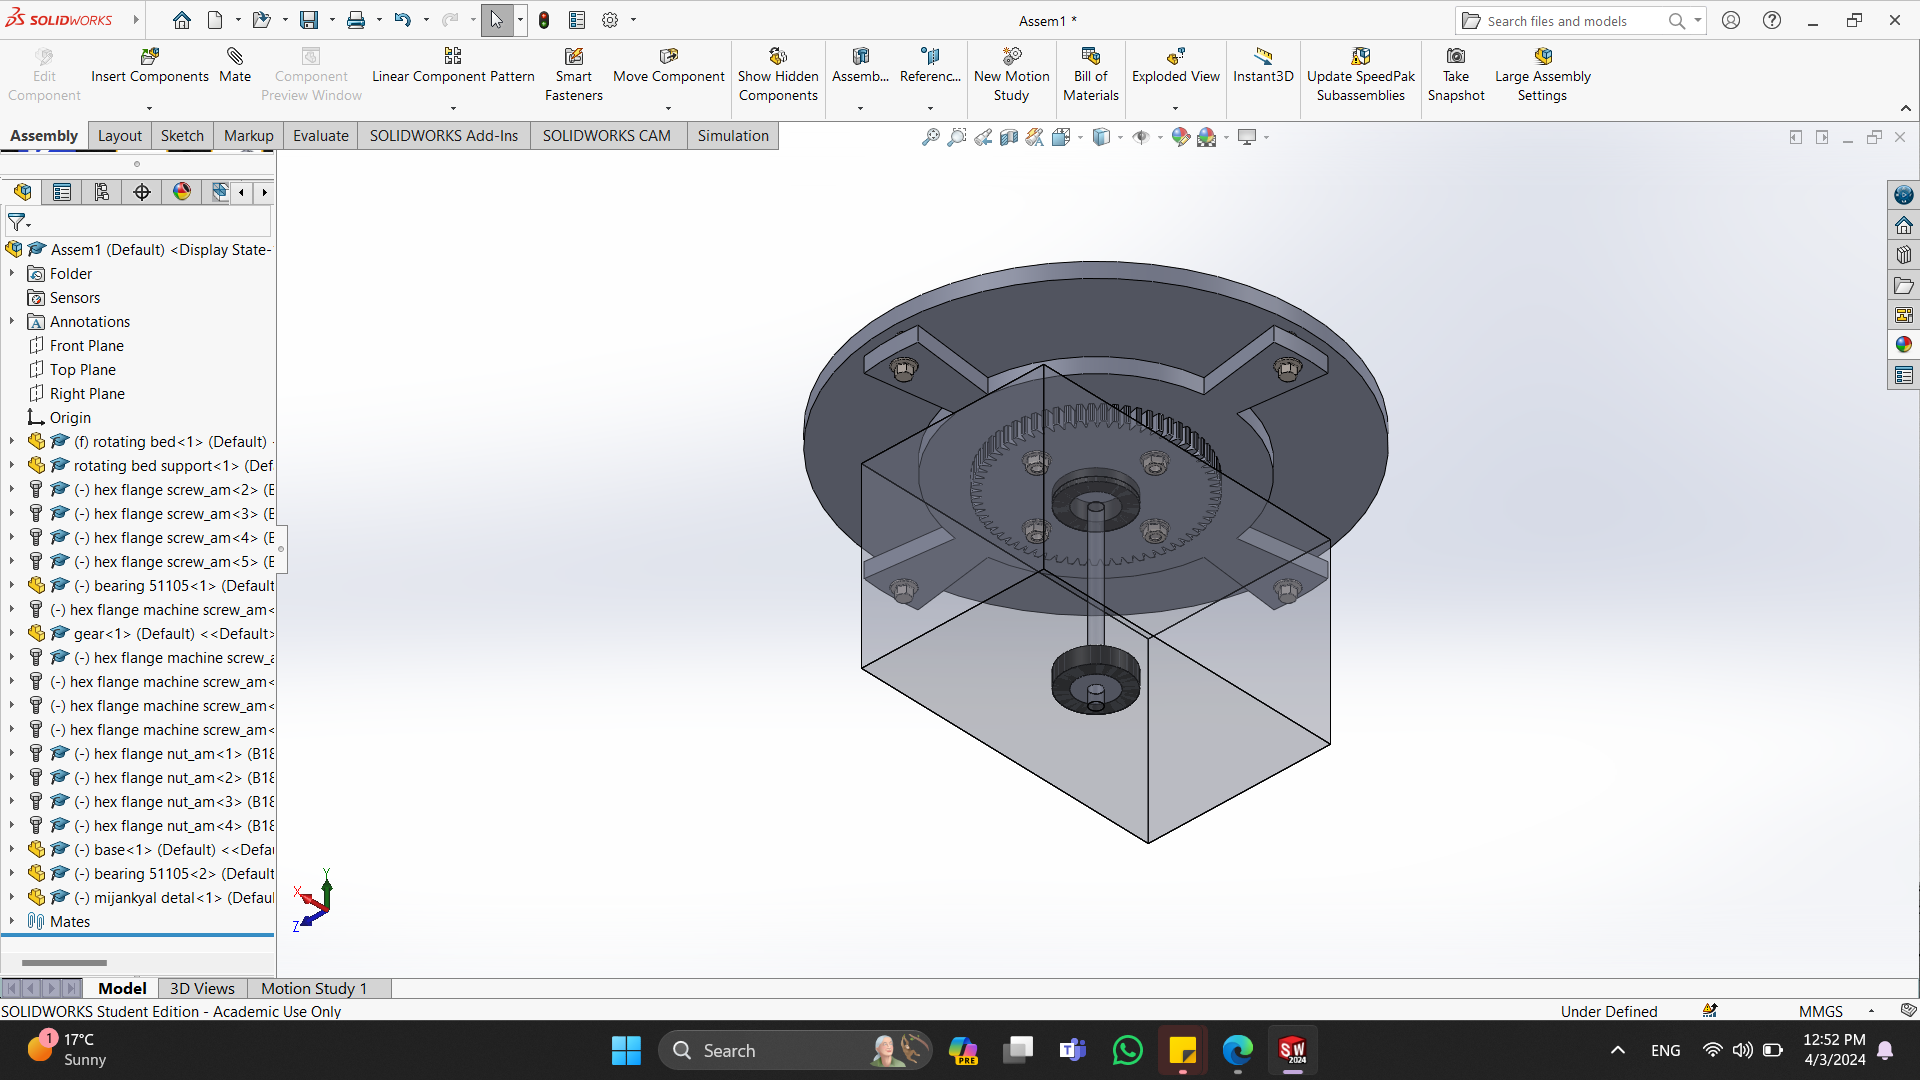This screenshot has width=1920, height=1080.
Task: Open the Evaluate tab
Action: [320, 136]
